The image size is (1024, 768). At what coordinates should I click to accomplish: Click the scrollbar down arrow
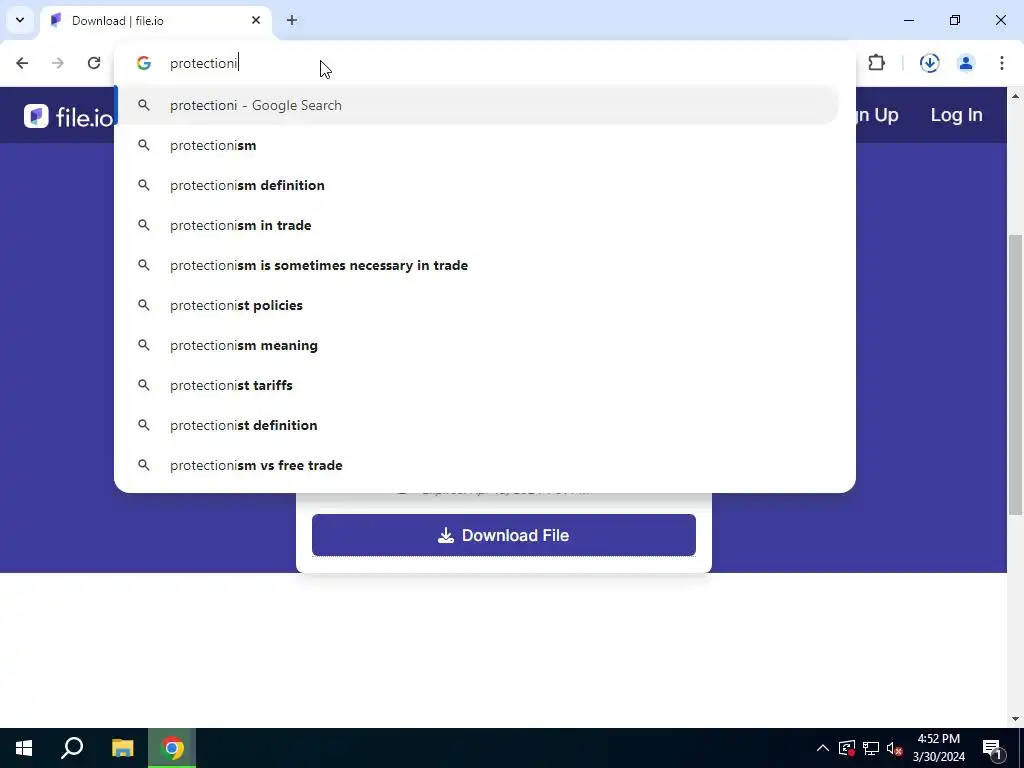[1015, 719]
